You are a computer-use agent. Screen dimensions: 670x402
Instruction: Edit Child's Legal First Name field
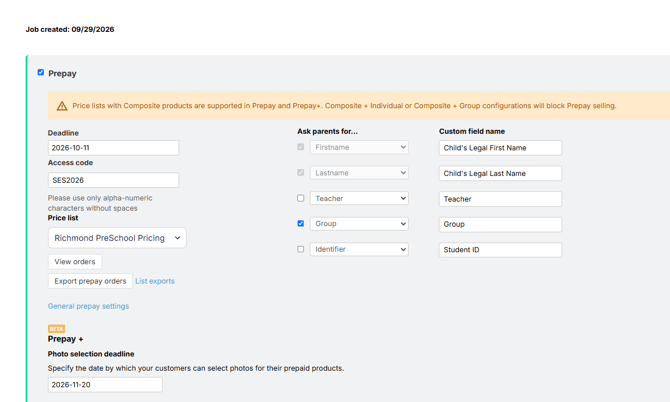pyautogui.click(x=500, y=148)
